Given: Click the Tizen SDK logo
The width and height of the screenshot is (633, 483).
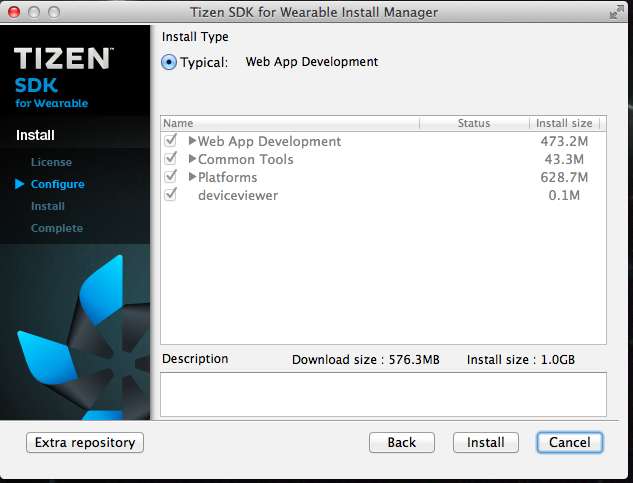Looking at the screenshot, I should (x=64, y=77).
